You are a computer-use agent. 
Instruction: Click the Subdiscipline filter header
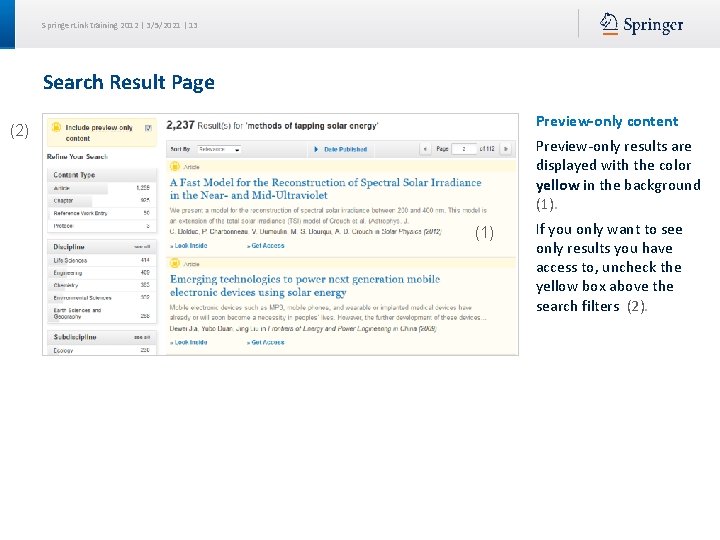click(x=102, y=337)
